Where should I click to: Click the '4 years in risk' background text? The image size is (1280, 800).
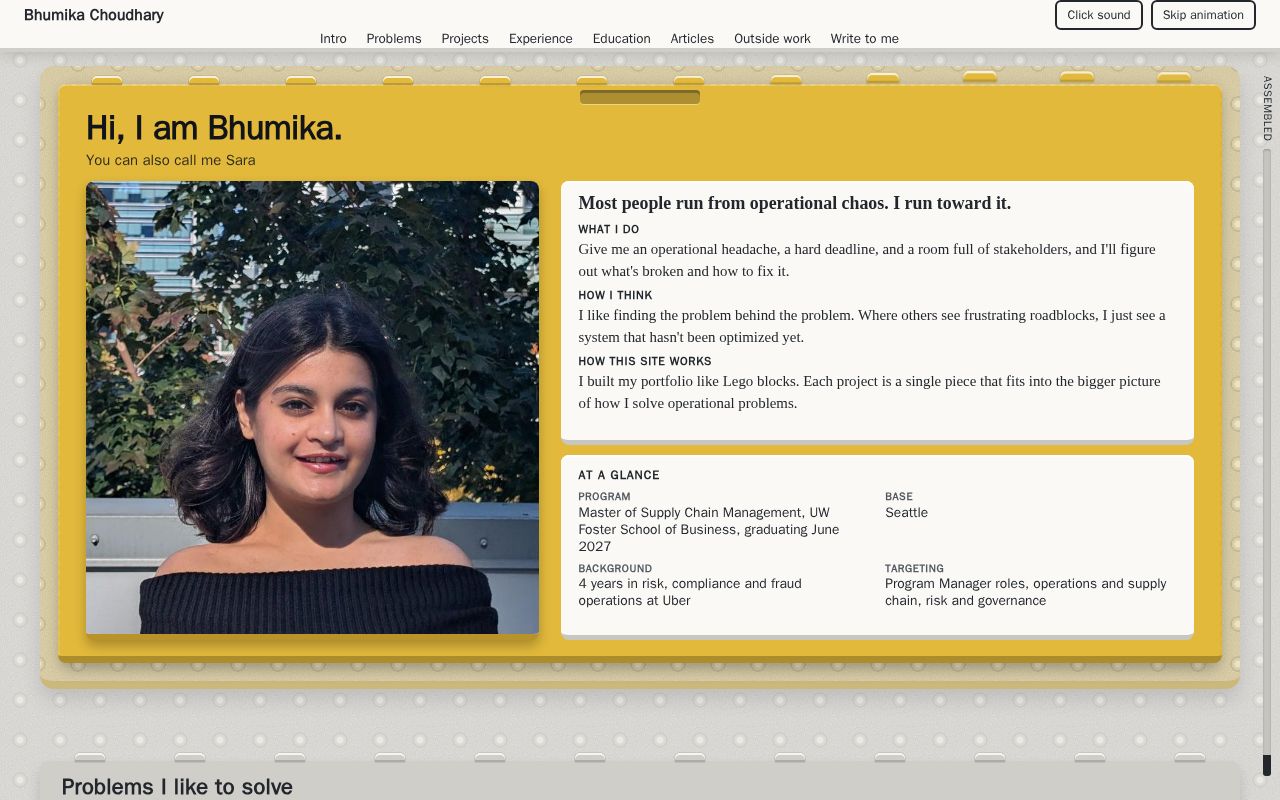pos(690,592)
